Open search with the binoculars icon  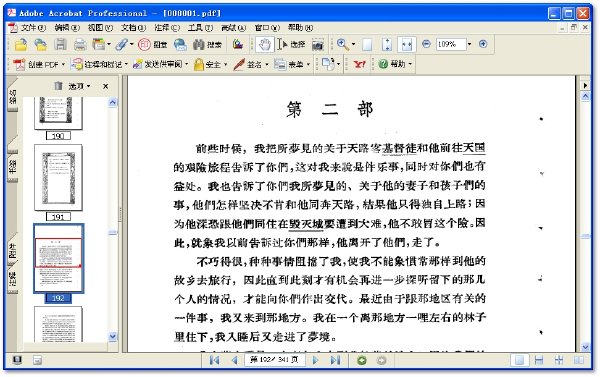pyautogui.click(x=198, y=45)
